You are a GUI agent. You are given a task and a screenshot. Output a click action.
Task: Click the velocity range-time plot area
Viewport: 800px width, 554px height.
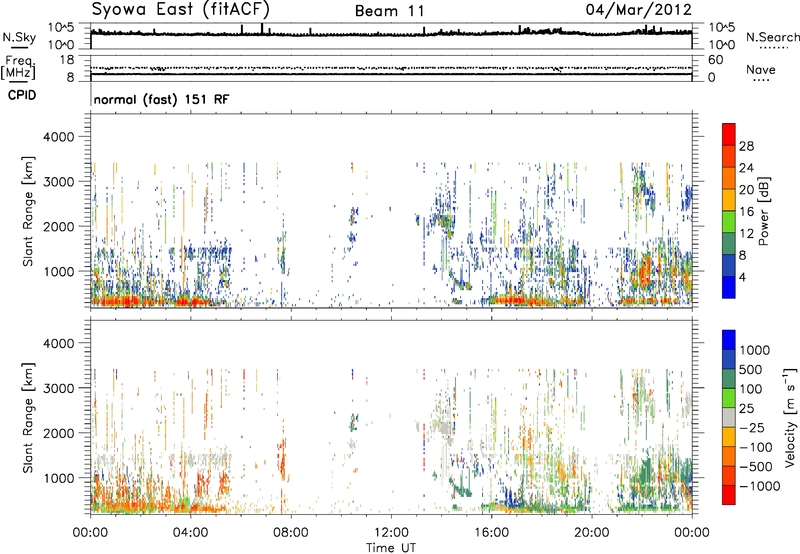[391, 416]
